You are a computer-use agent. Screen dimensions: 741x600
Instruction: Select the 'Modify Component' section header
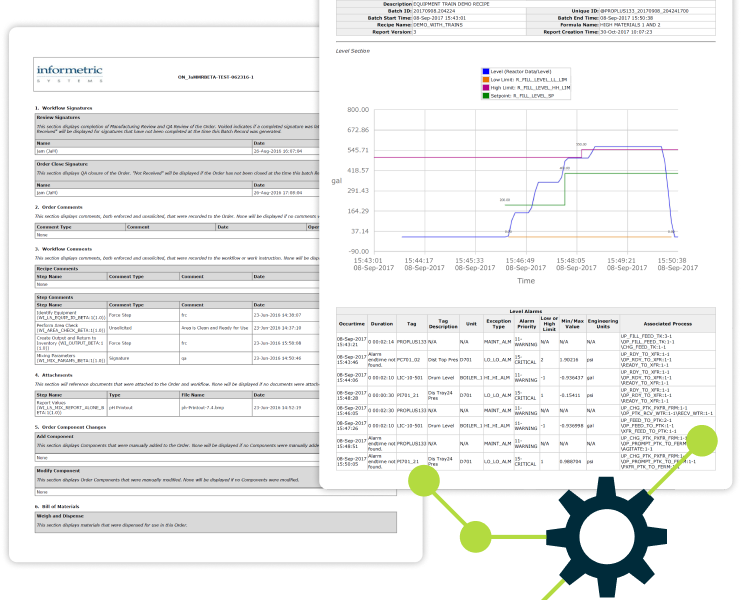pyautogui.click(x=58, y=471)
